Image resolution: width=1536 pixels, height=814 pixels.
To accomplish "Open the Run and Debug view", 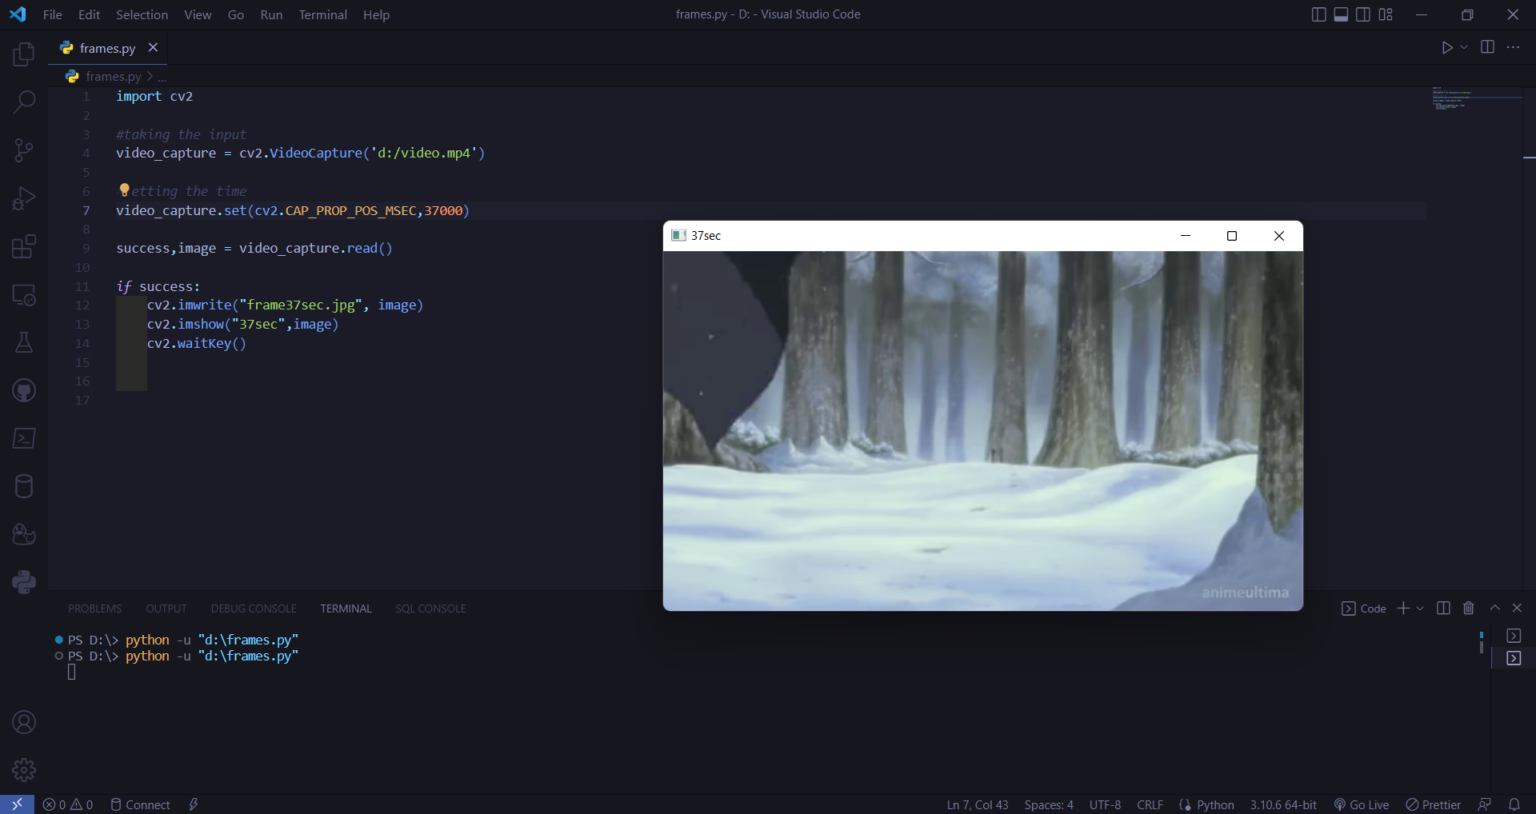I will pos(24,198).
